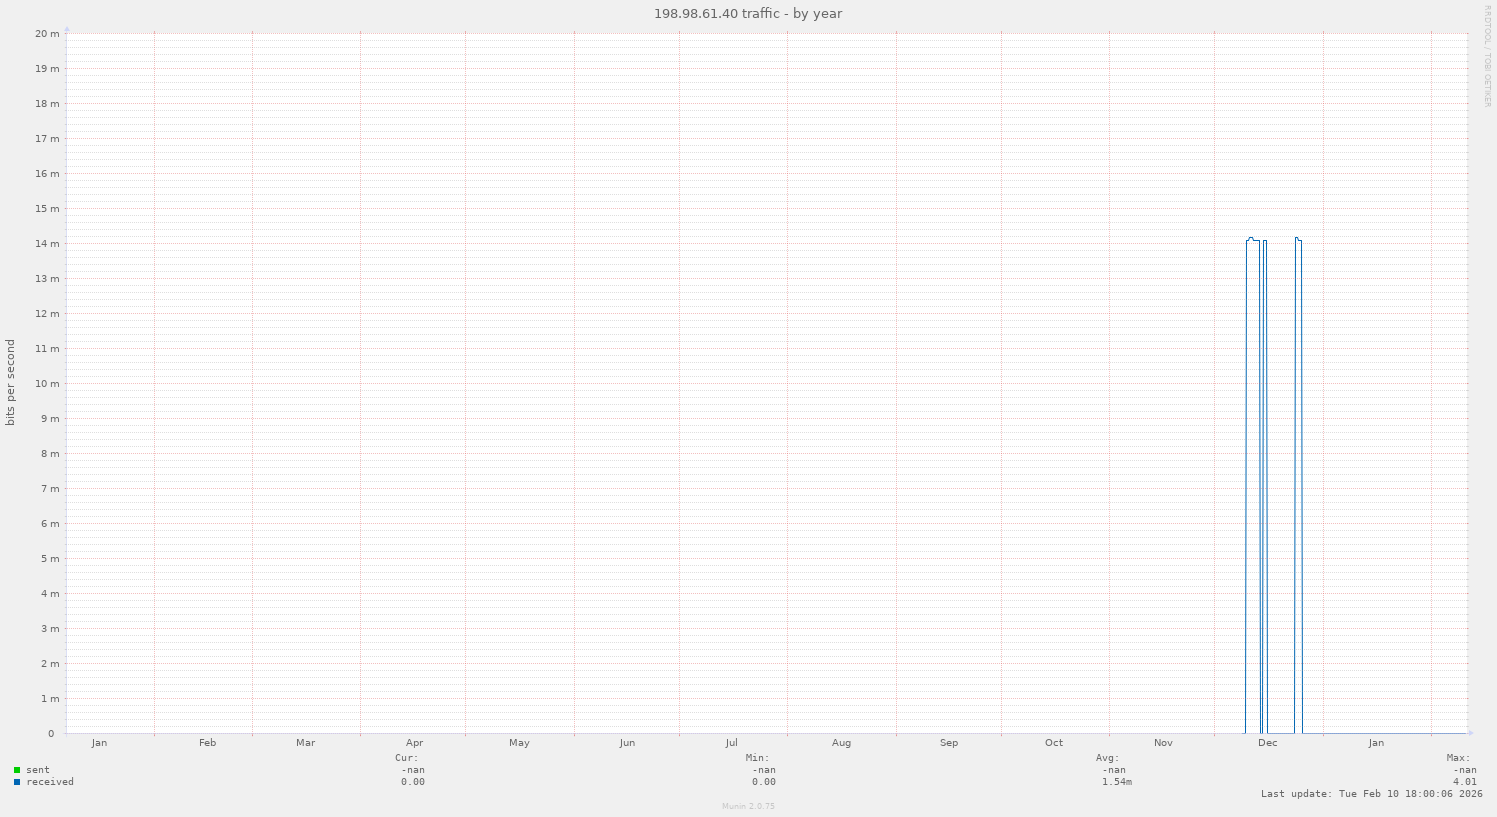This screenshot has width=1497, height=817.
Task: Click the RRDTOOL watermark text
Action: coord(1487,55)
